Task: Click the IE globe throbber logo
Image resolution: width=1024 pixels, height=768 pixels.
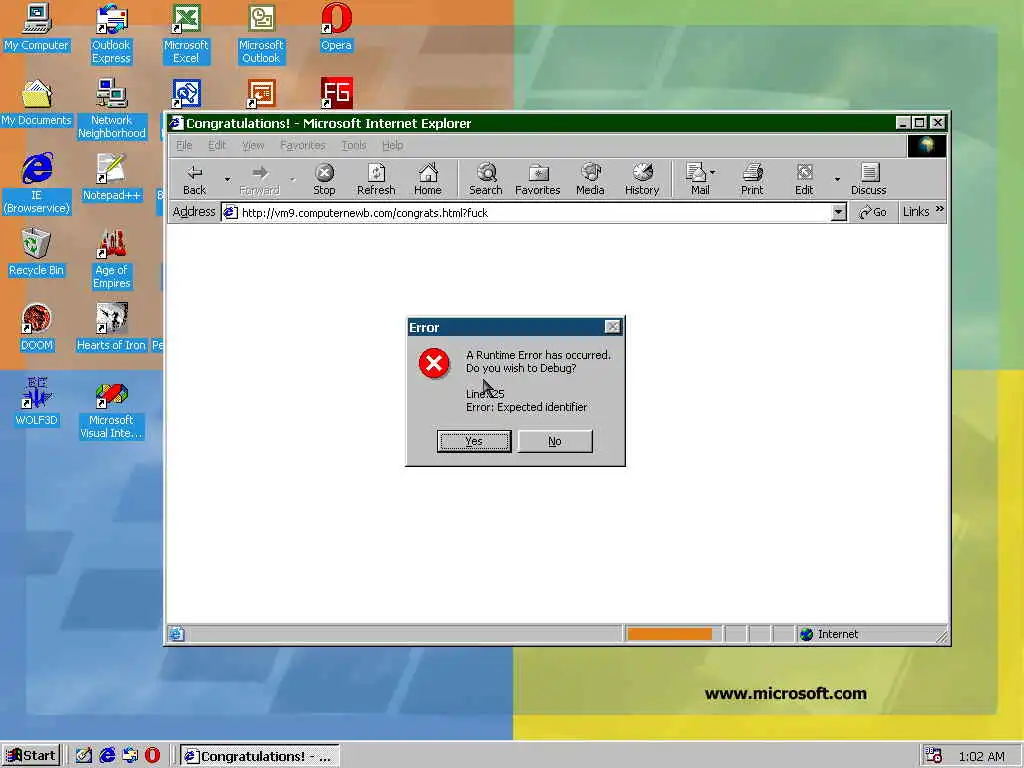Action: (x=927, y=146)
